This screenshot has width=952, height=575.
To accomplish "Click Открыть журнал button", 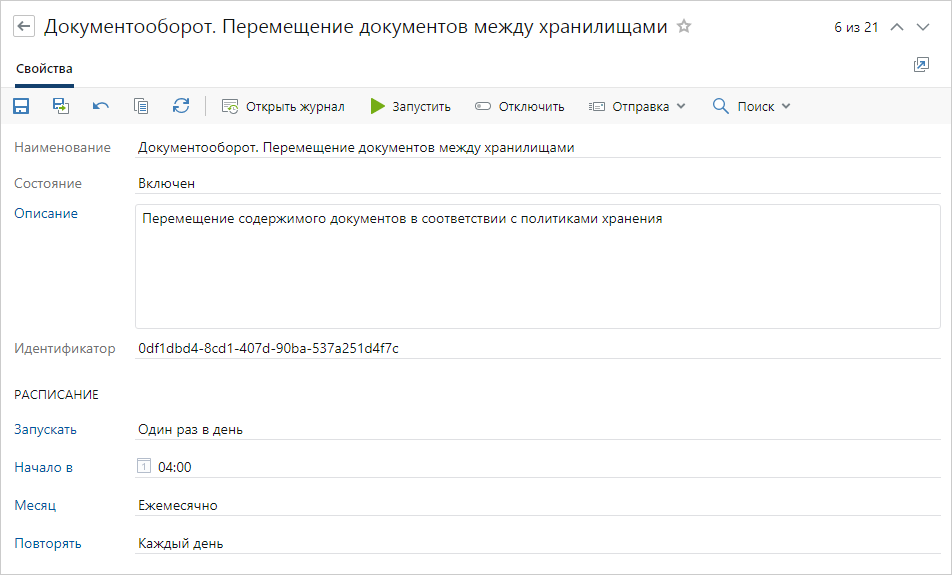I will (283, 106).
